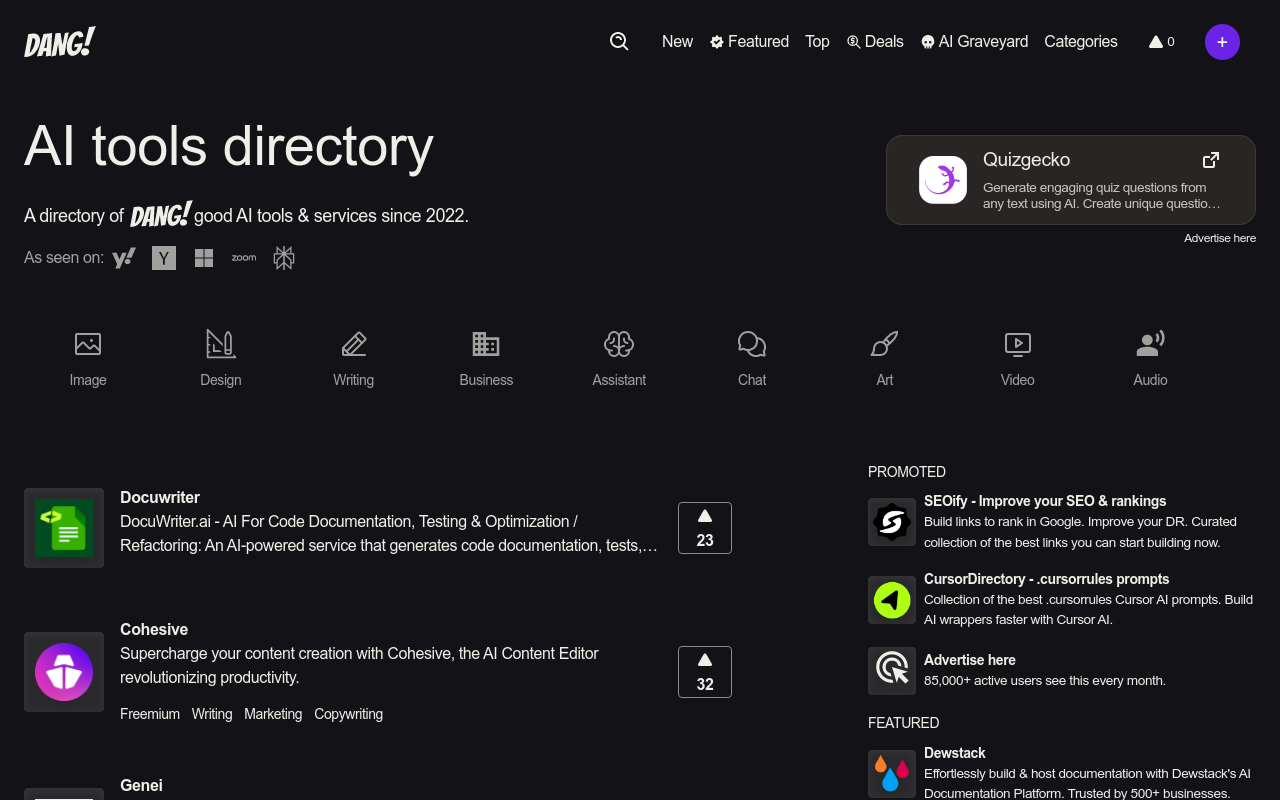Open the Docuwriter listing title
Viewport: 1280px width, 800px height.
click(x=160, y=497)
